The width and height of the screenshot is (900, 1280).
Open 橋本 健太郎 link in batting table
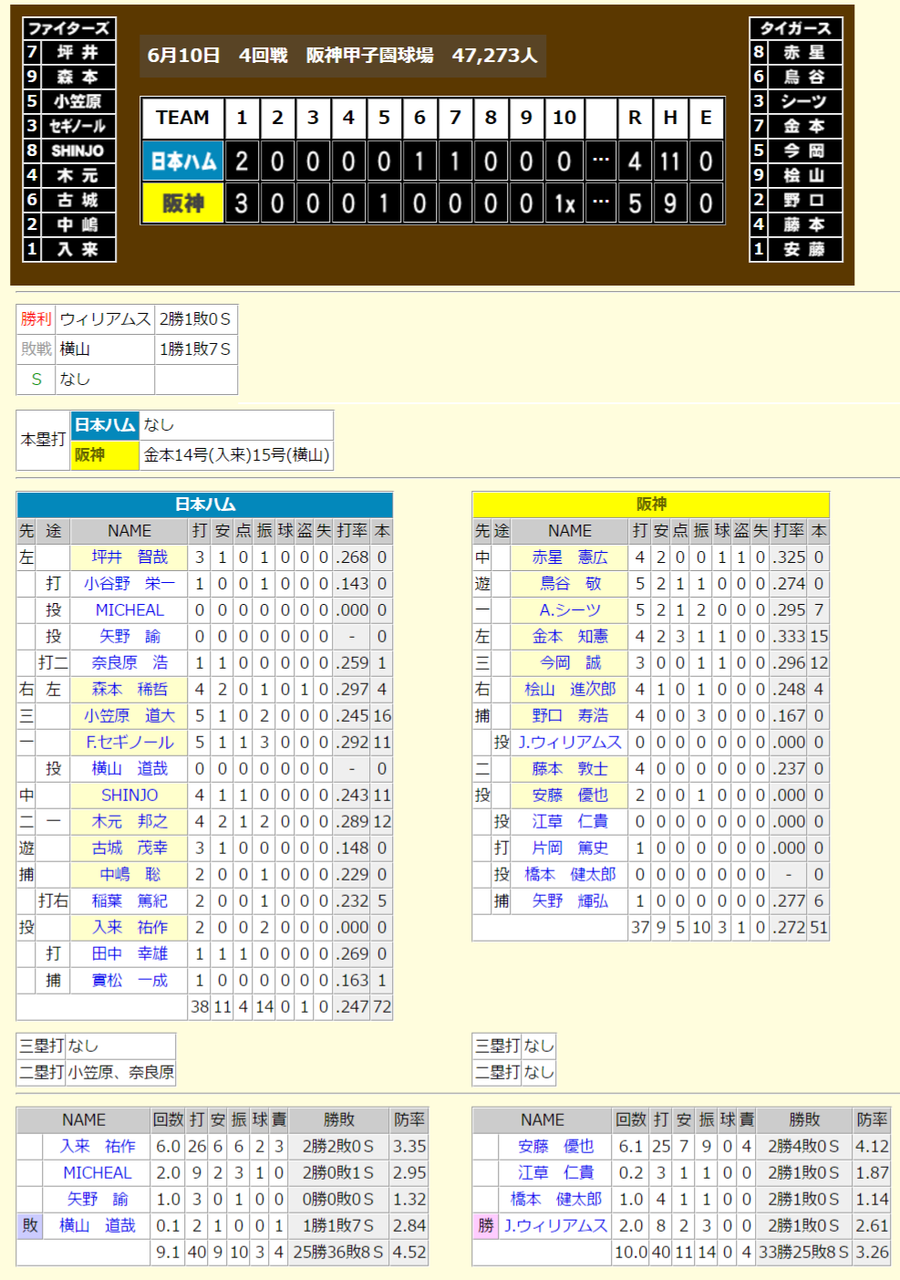coord(570,875)
